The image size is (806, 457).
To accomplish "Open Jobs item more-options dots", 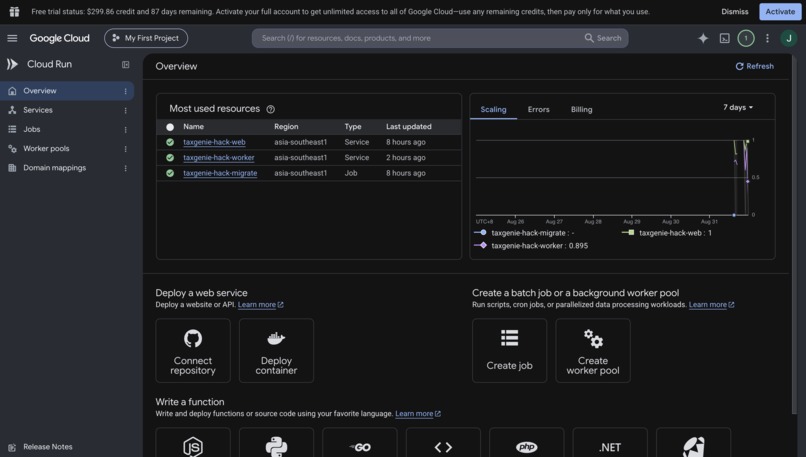I will (x=125, y=130).
